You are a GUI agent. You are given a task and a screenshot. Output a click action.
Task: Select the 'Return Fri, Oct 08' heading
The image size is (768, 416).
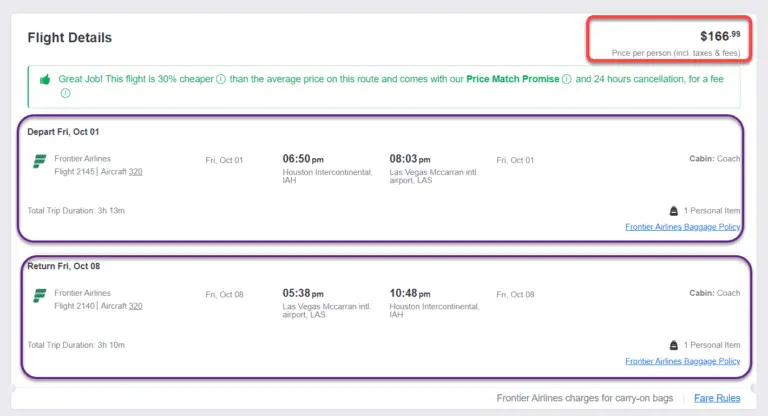64,266
